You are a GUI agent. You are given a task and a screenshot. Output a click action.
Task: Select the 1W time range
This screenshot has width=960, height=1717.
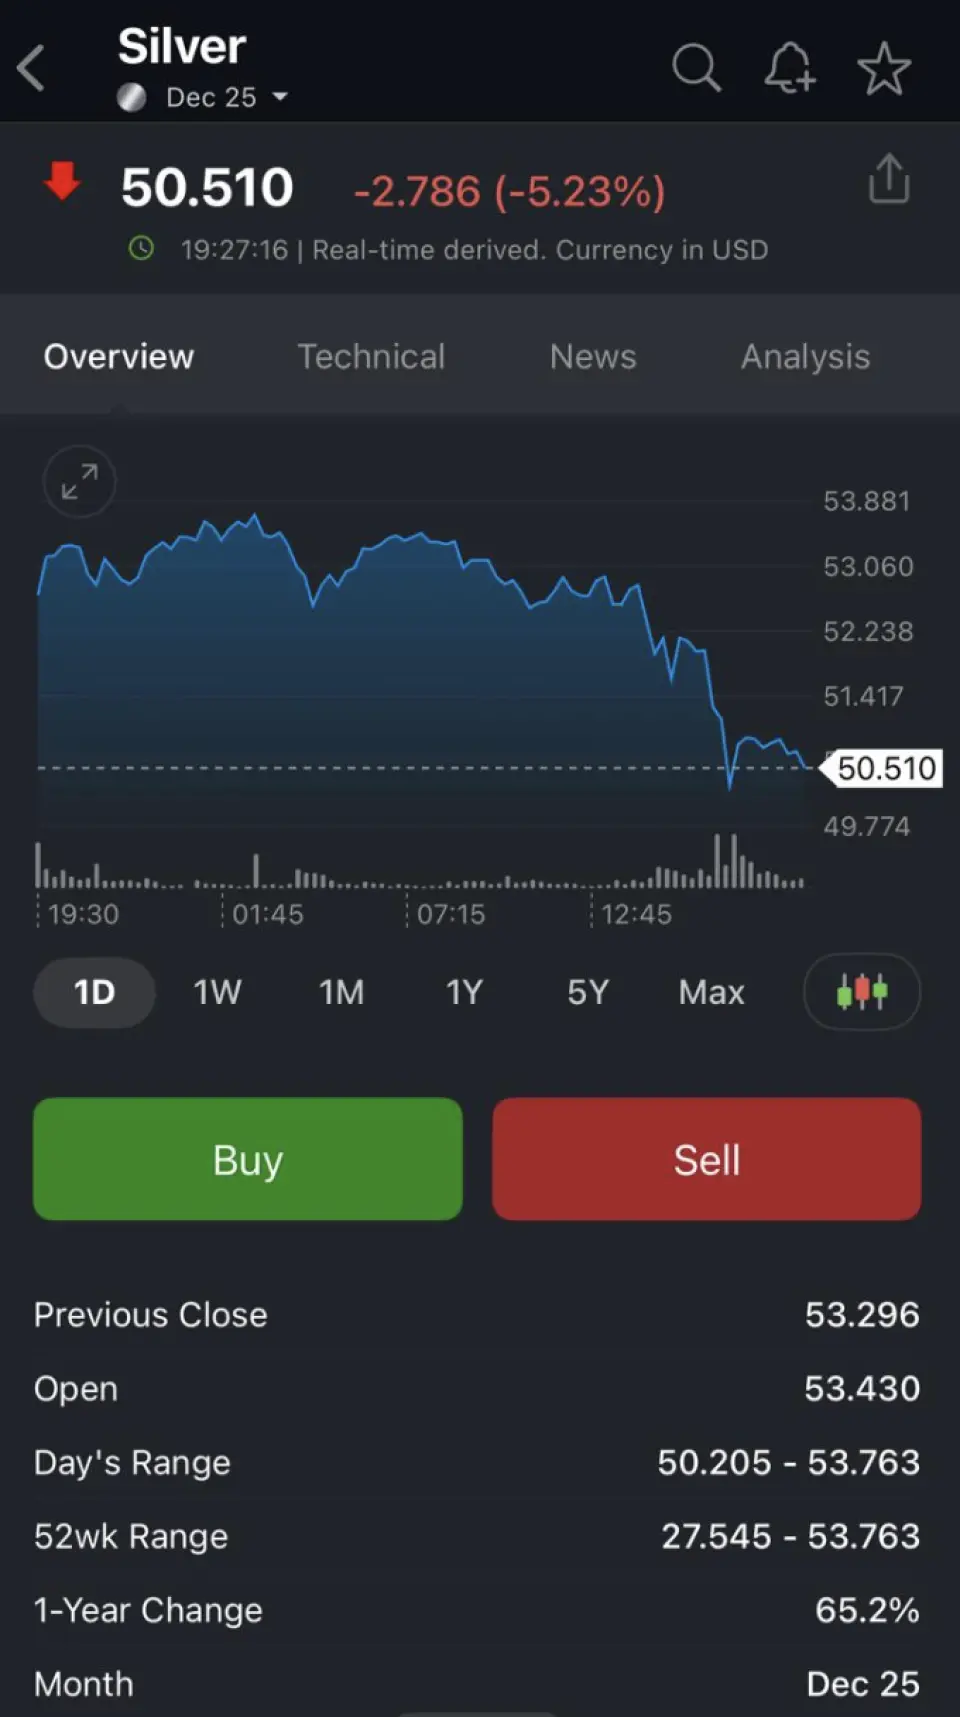pos(217,992)
